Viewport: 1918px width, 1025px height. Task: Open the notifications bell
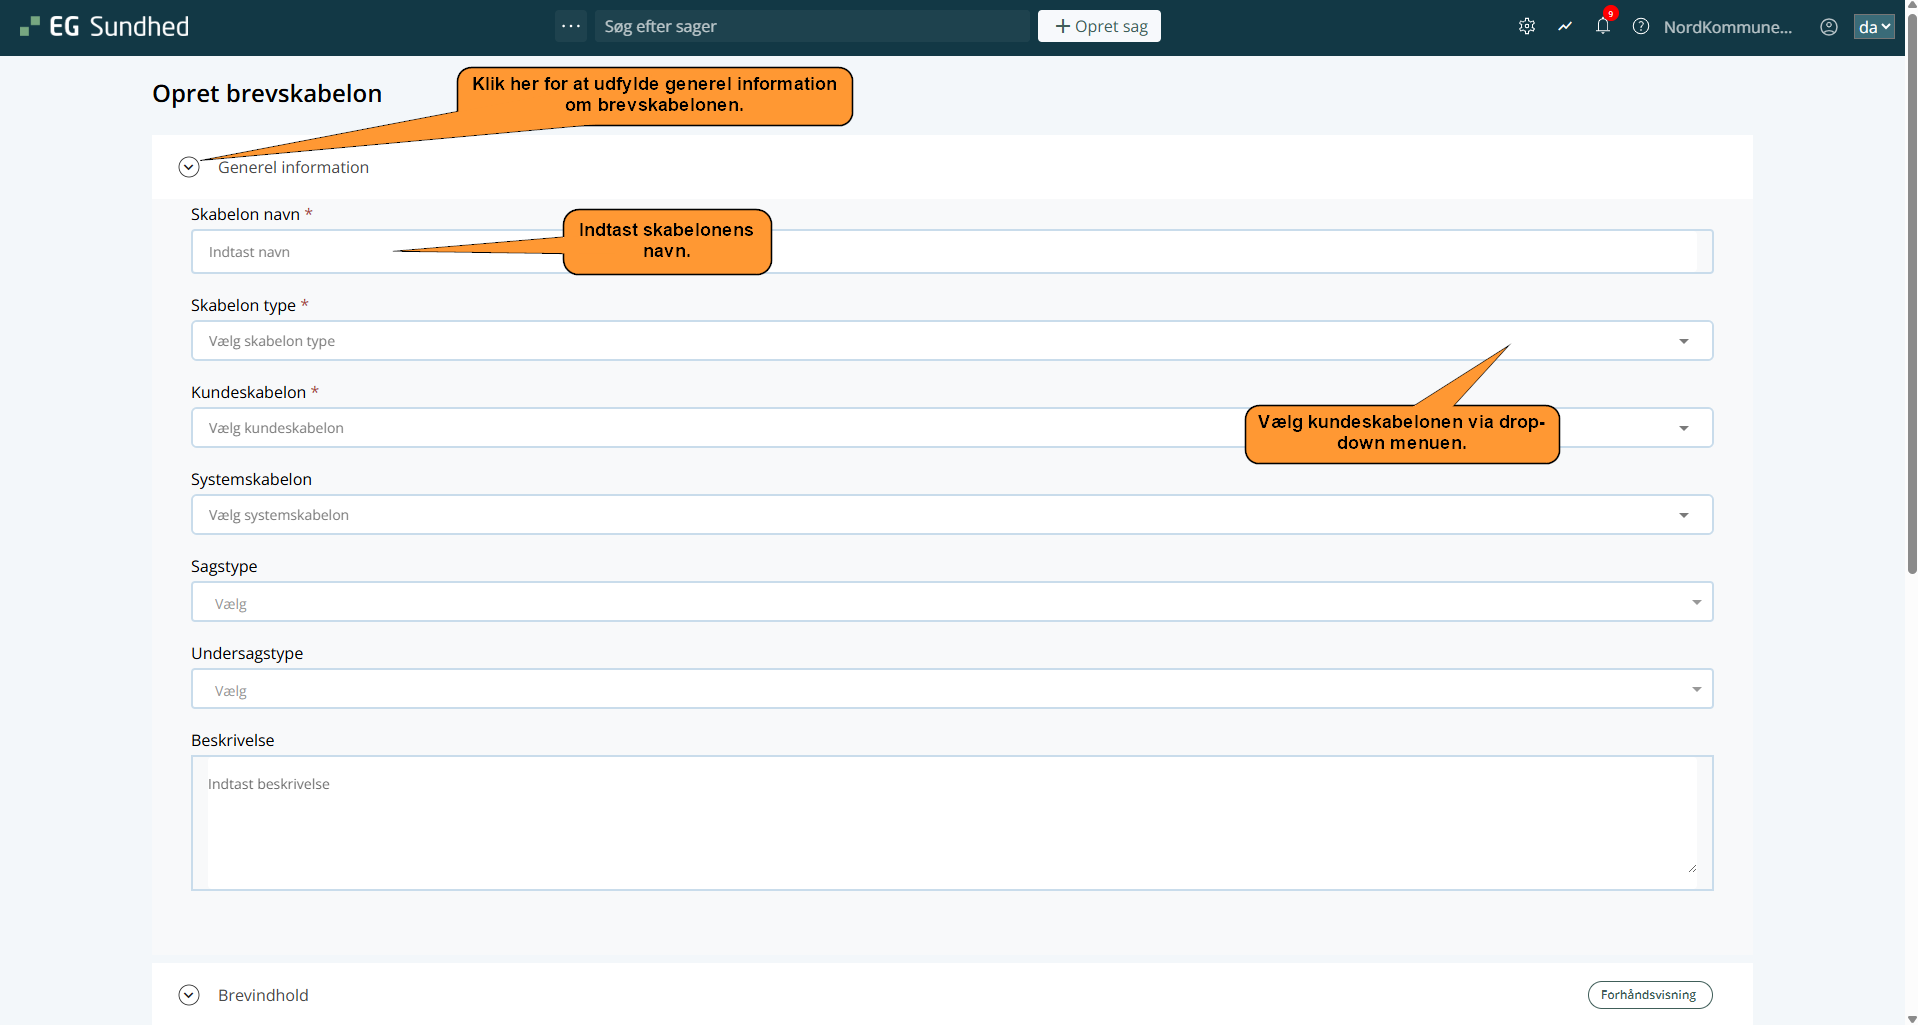(x=1603, y=27)
